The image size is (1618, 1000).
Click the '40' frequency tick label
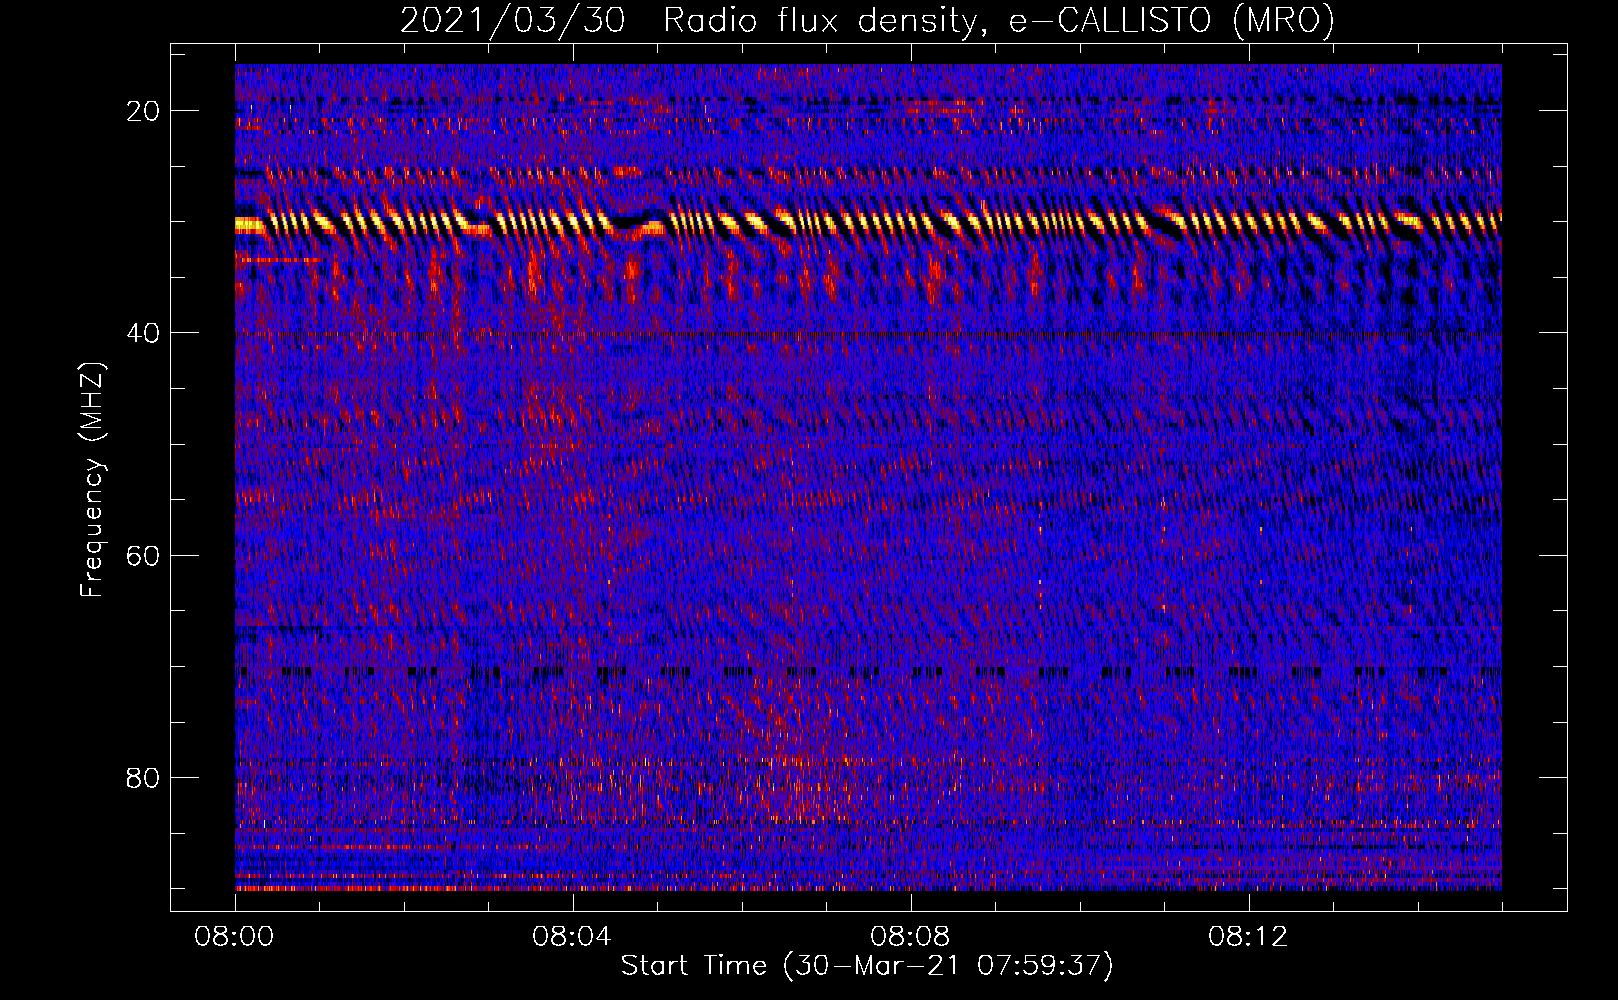[x=144, y=333]
